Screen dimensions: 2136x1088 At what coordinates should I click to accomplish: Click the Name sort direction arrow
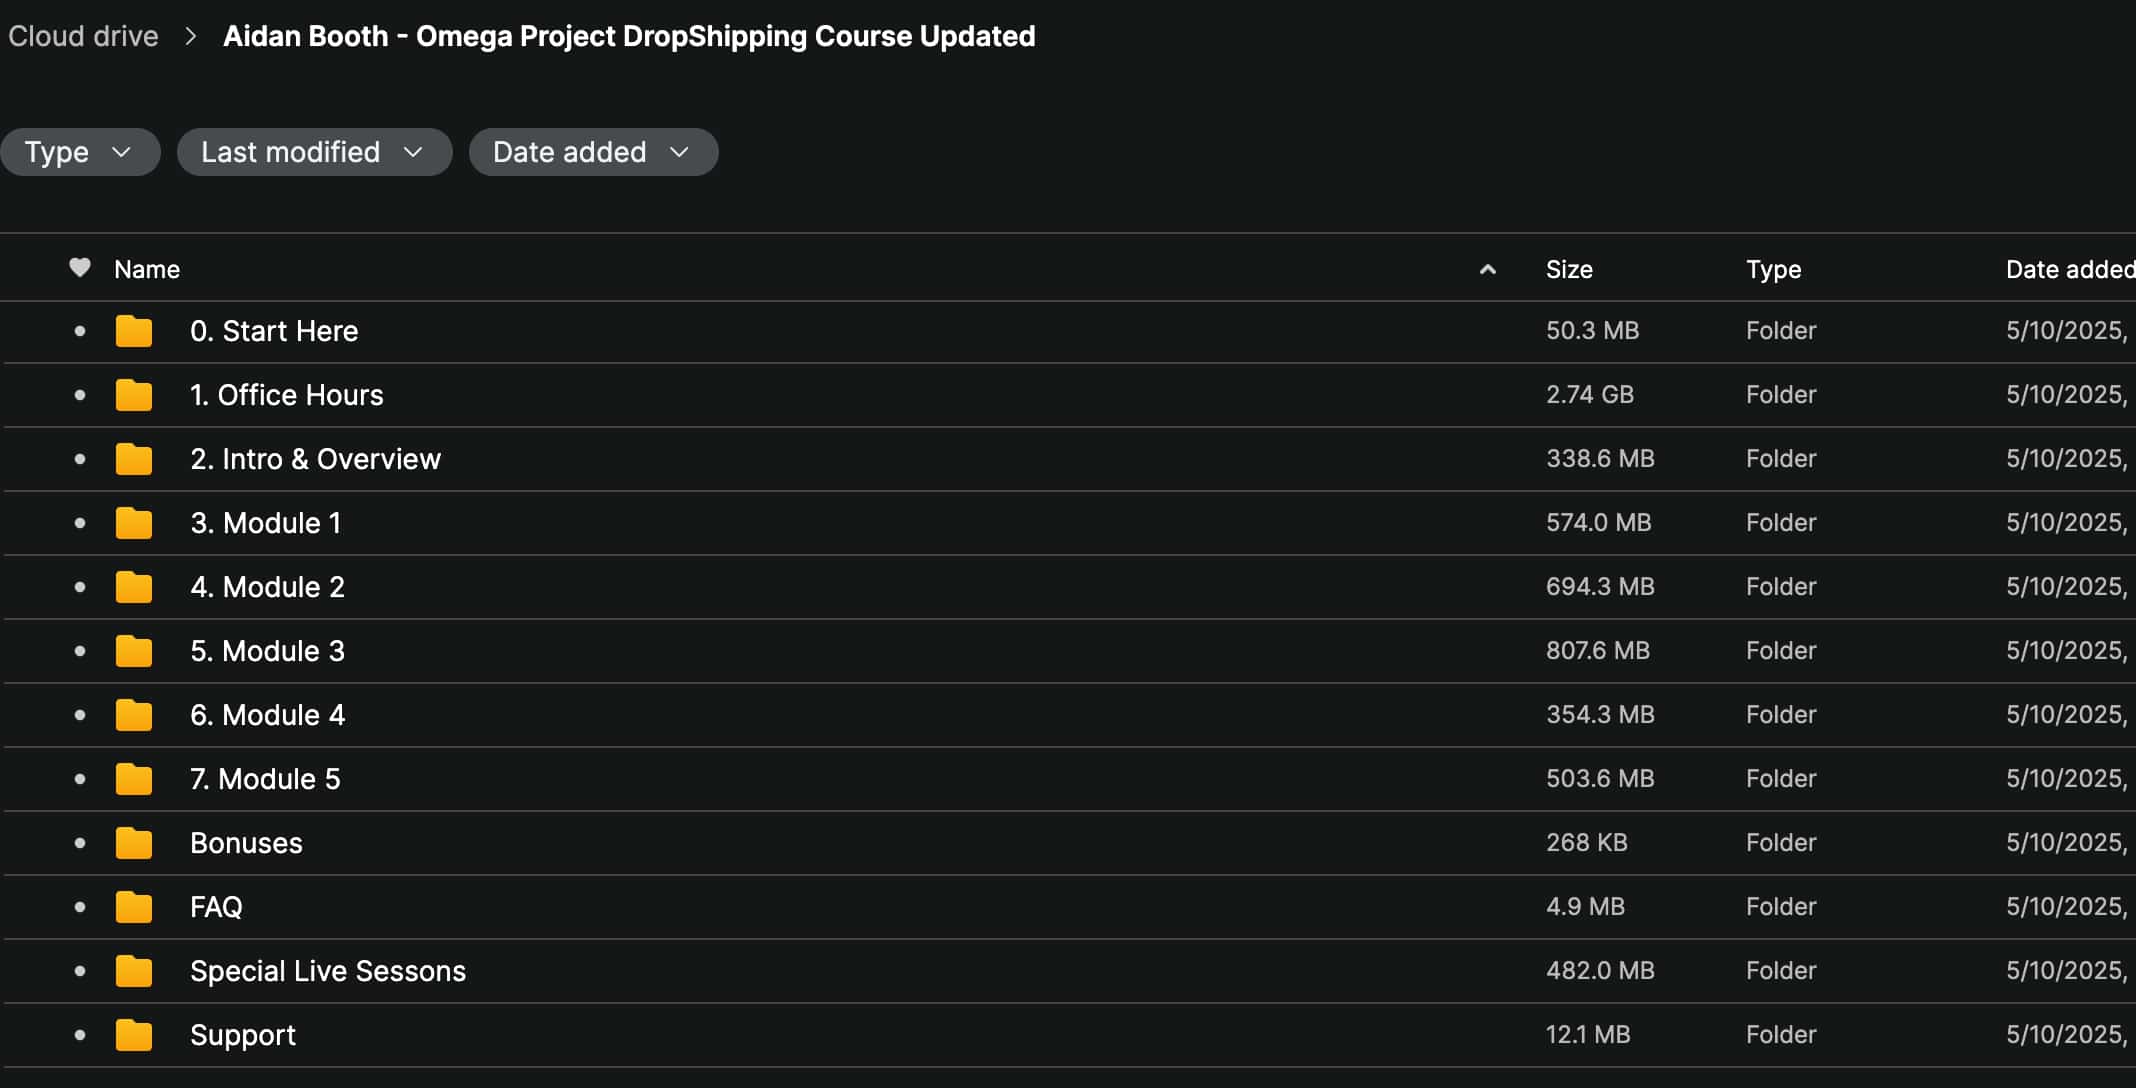[x=1488, y=269]
